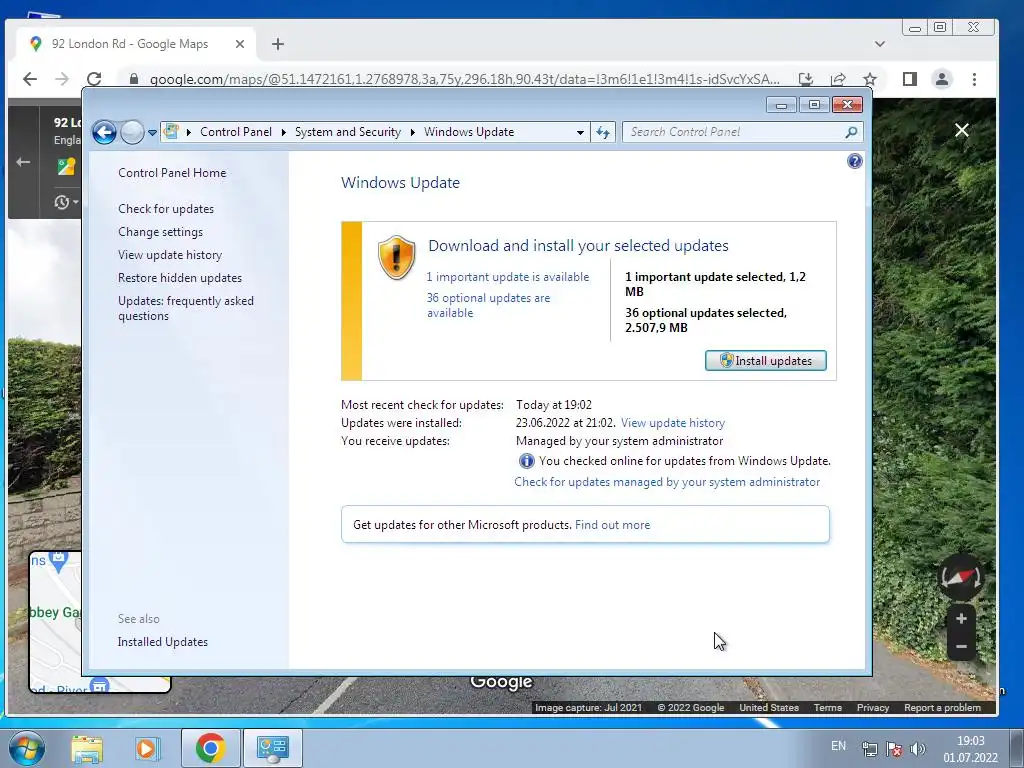
Task: Close Street View with X icon
Action: click(x=961, y=130)
